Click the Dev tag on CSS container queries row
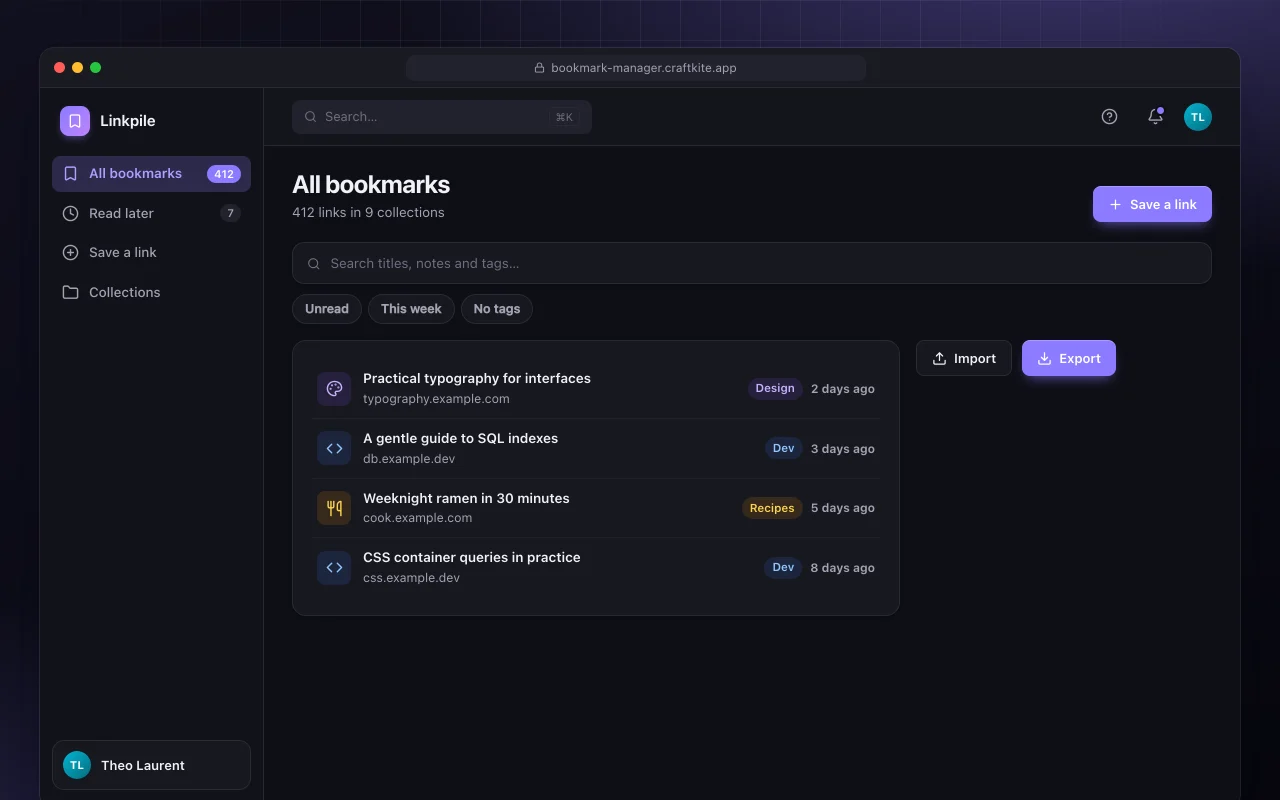 click(783, 568)
